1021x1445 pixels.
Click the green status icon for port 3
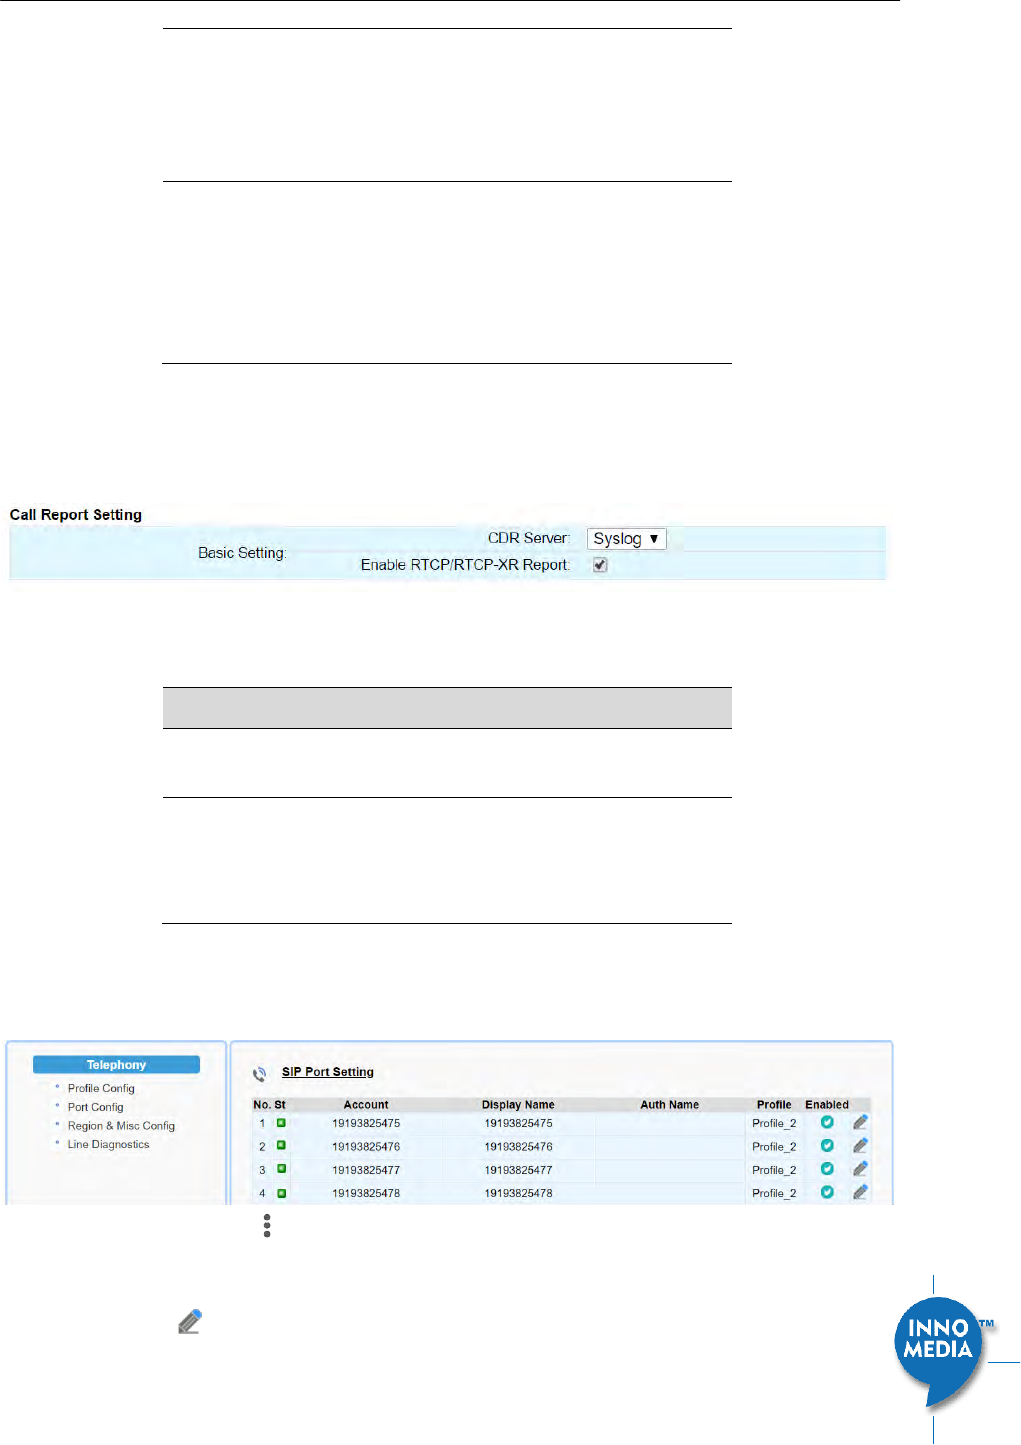[281, 1169]
